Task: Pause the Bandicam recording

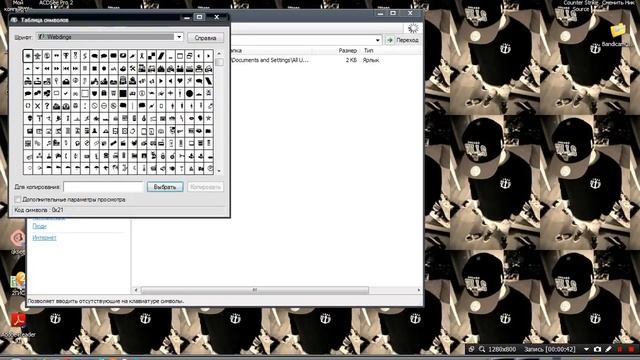Action: 620,349
